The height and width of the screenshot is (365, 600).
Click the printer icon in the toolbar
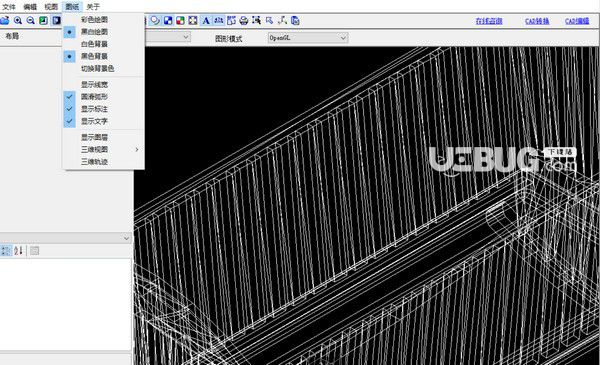point(244,21)
